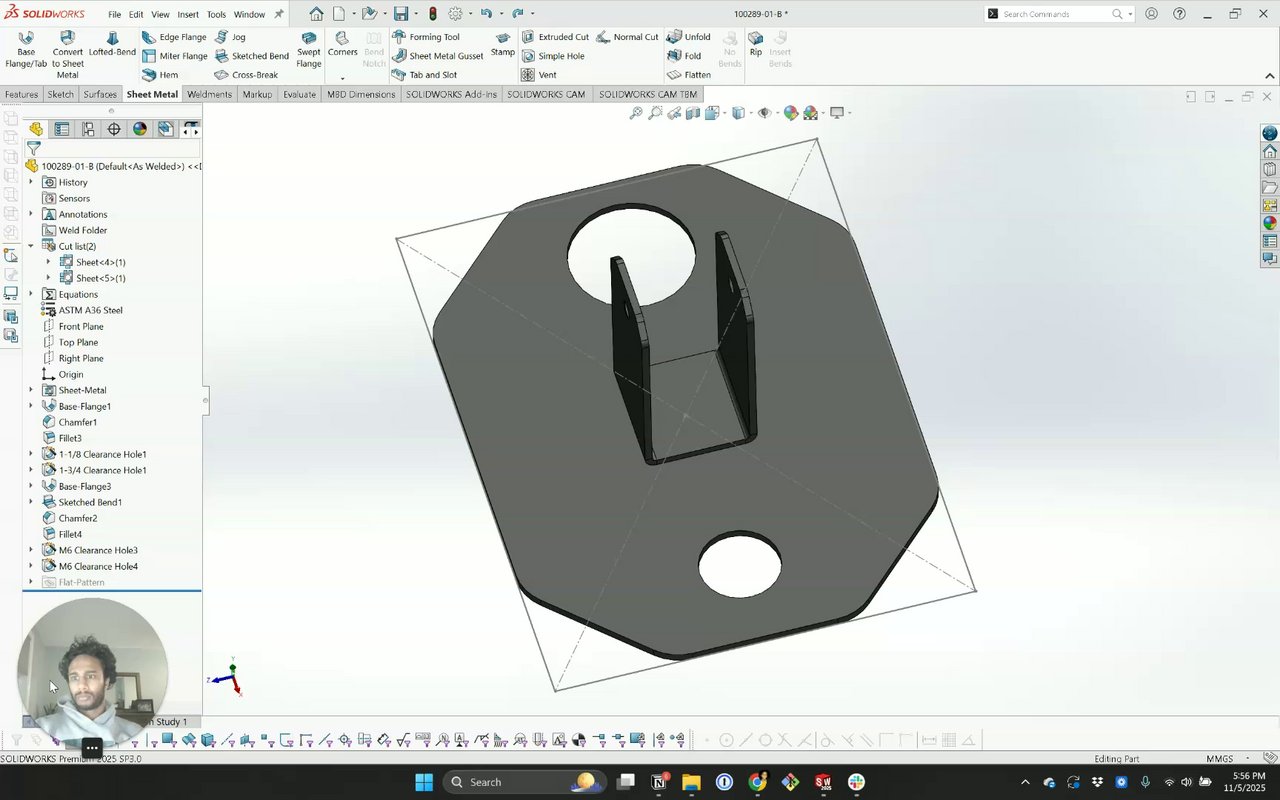The height and width of the screenshot is (800, 1280).
Task: Open the Tools menu
Action: click(216, 14)
